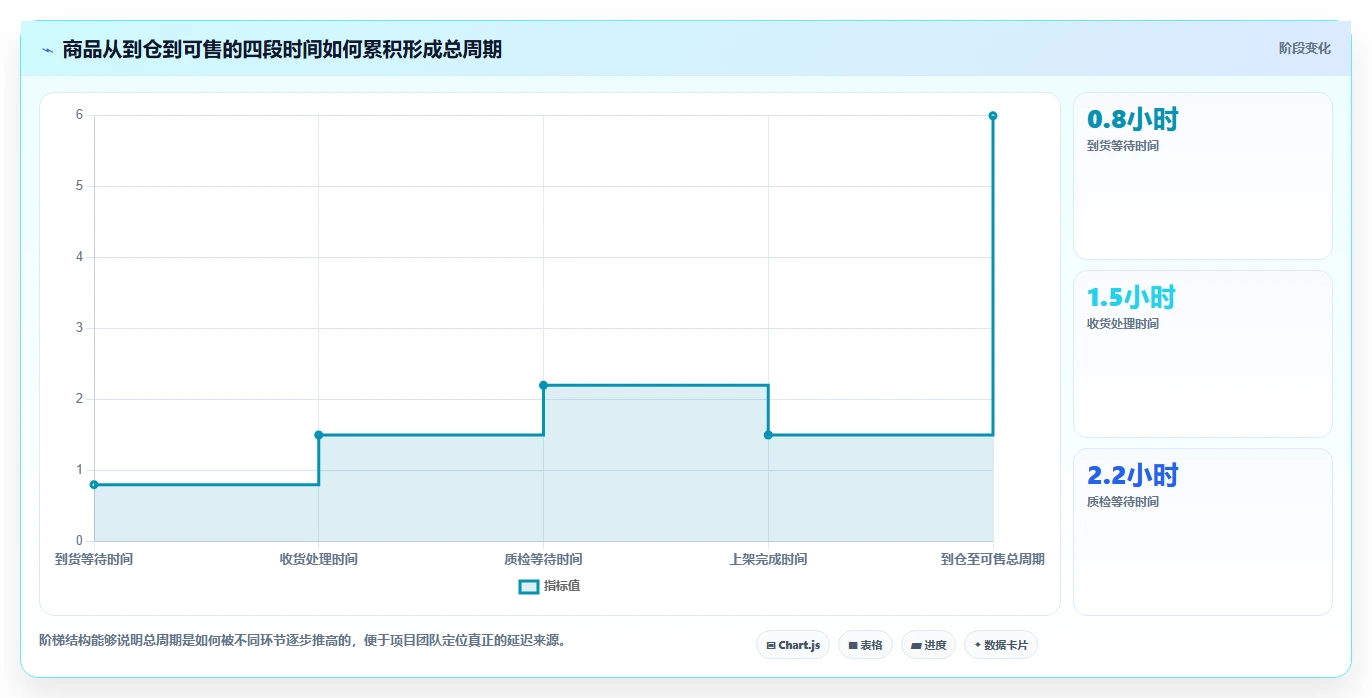Click the data point at 上架完成时间
This screenshot has width=1372, height=698.
tap(768, 435)
